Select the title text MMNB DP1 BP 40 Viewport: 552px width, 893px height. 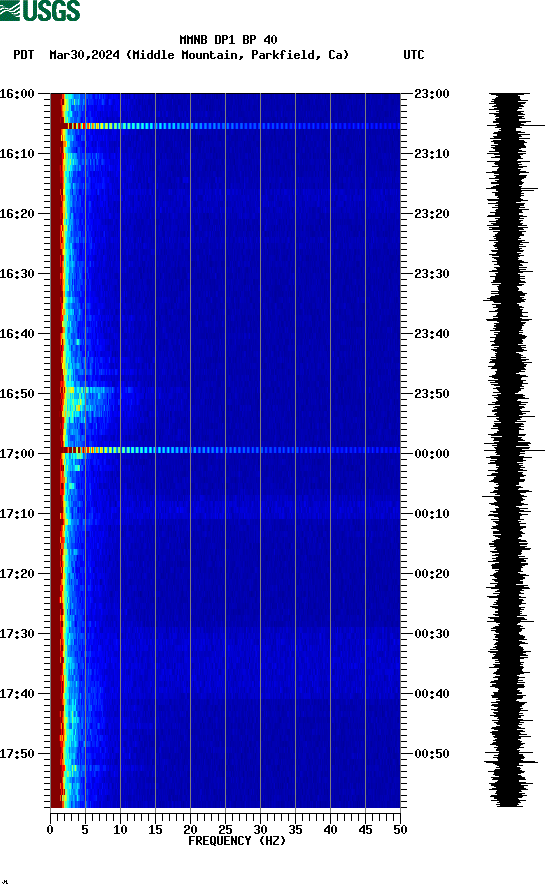pos(228,40)
